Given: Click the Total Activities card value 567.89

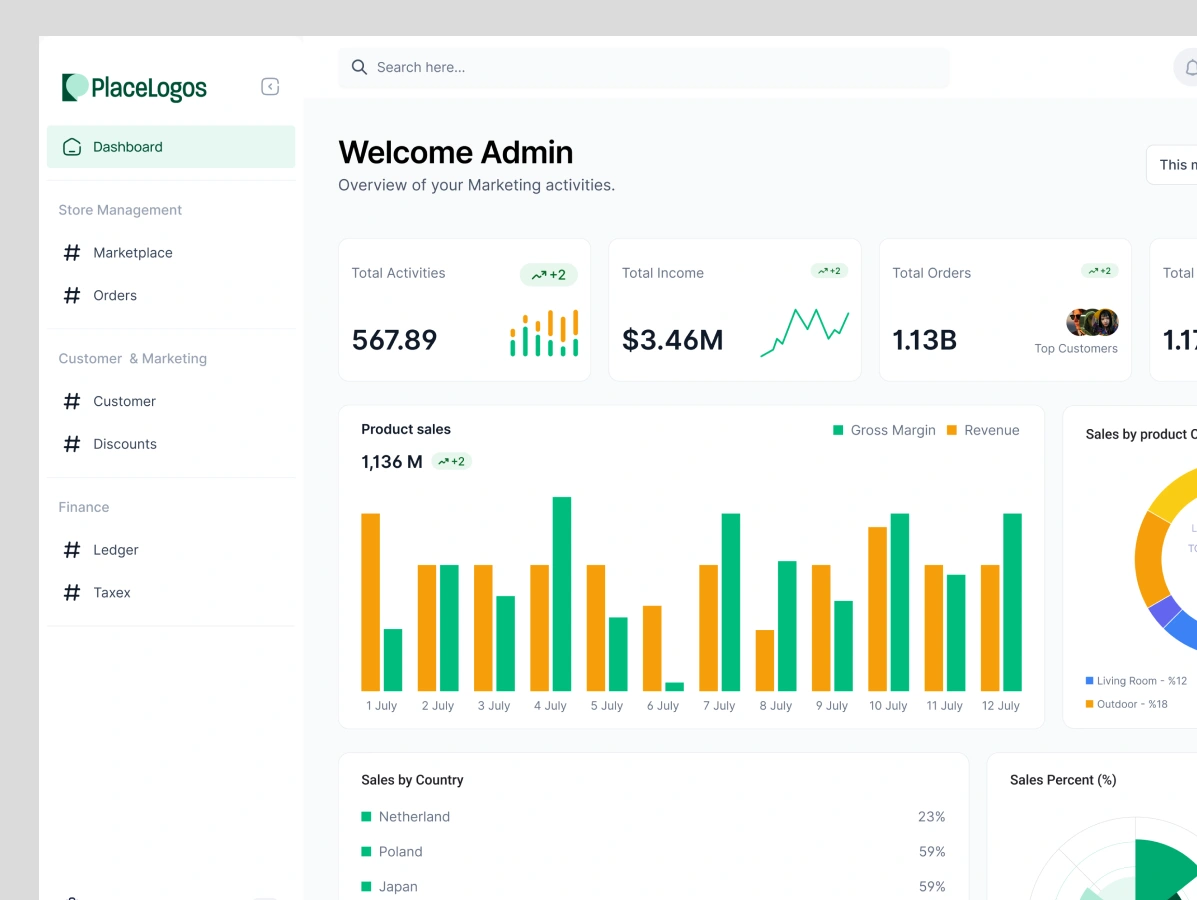Looking at the screenshot, I should point(394,340).
